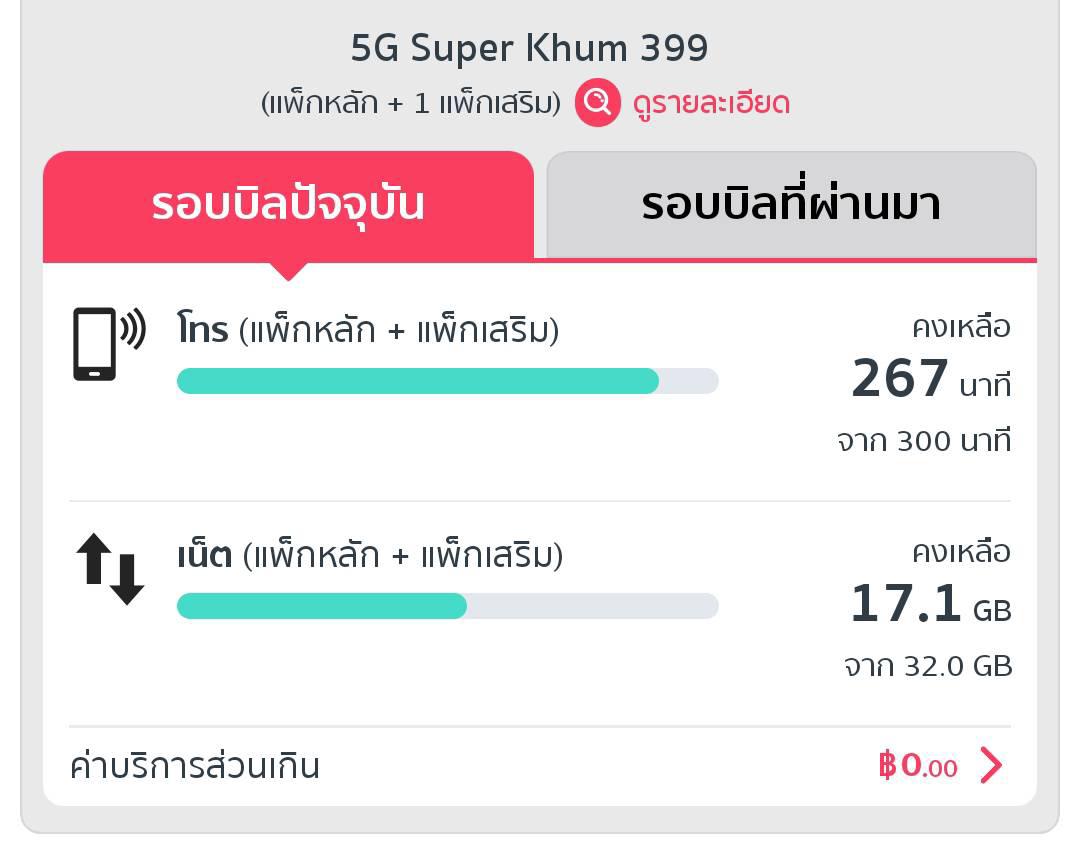Tap the phone call usage icon

108,344
